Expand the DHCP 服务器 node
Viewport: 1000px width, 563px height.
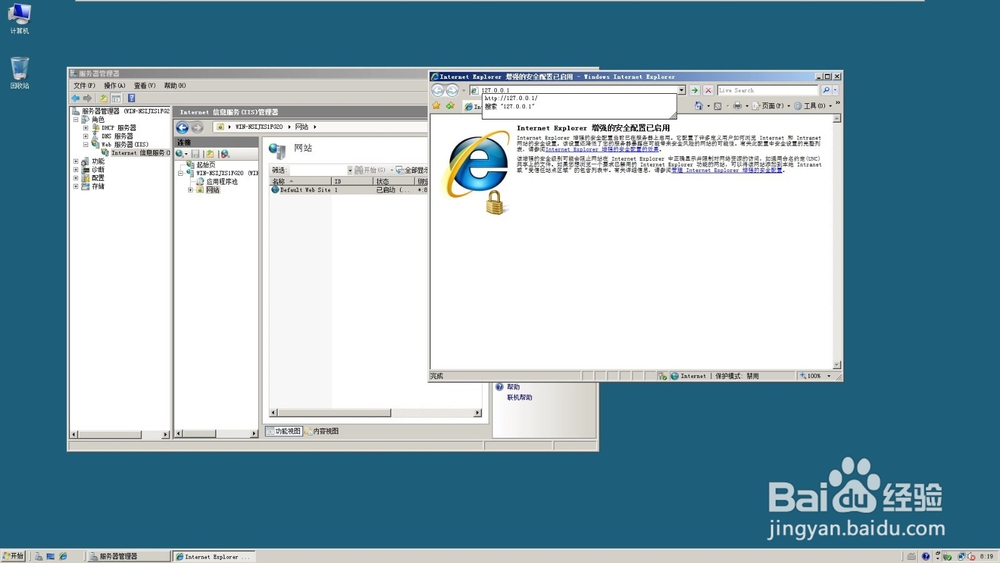[x=85, y=128]
